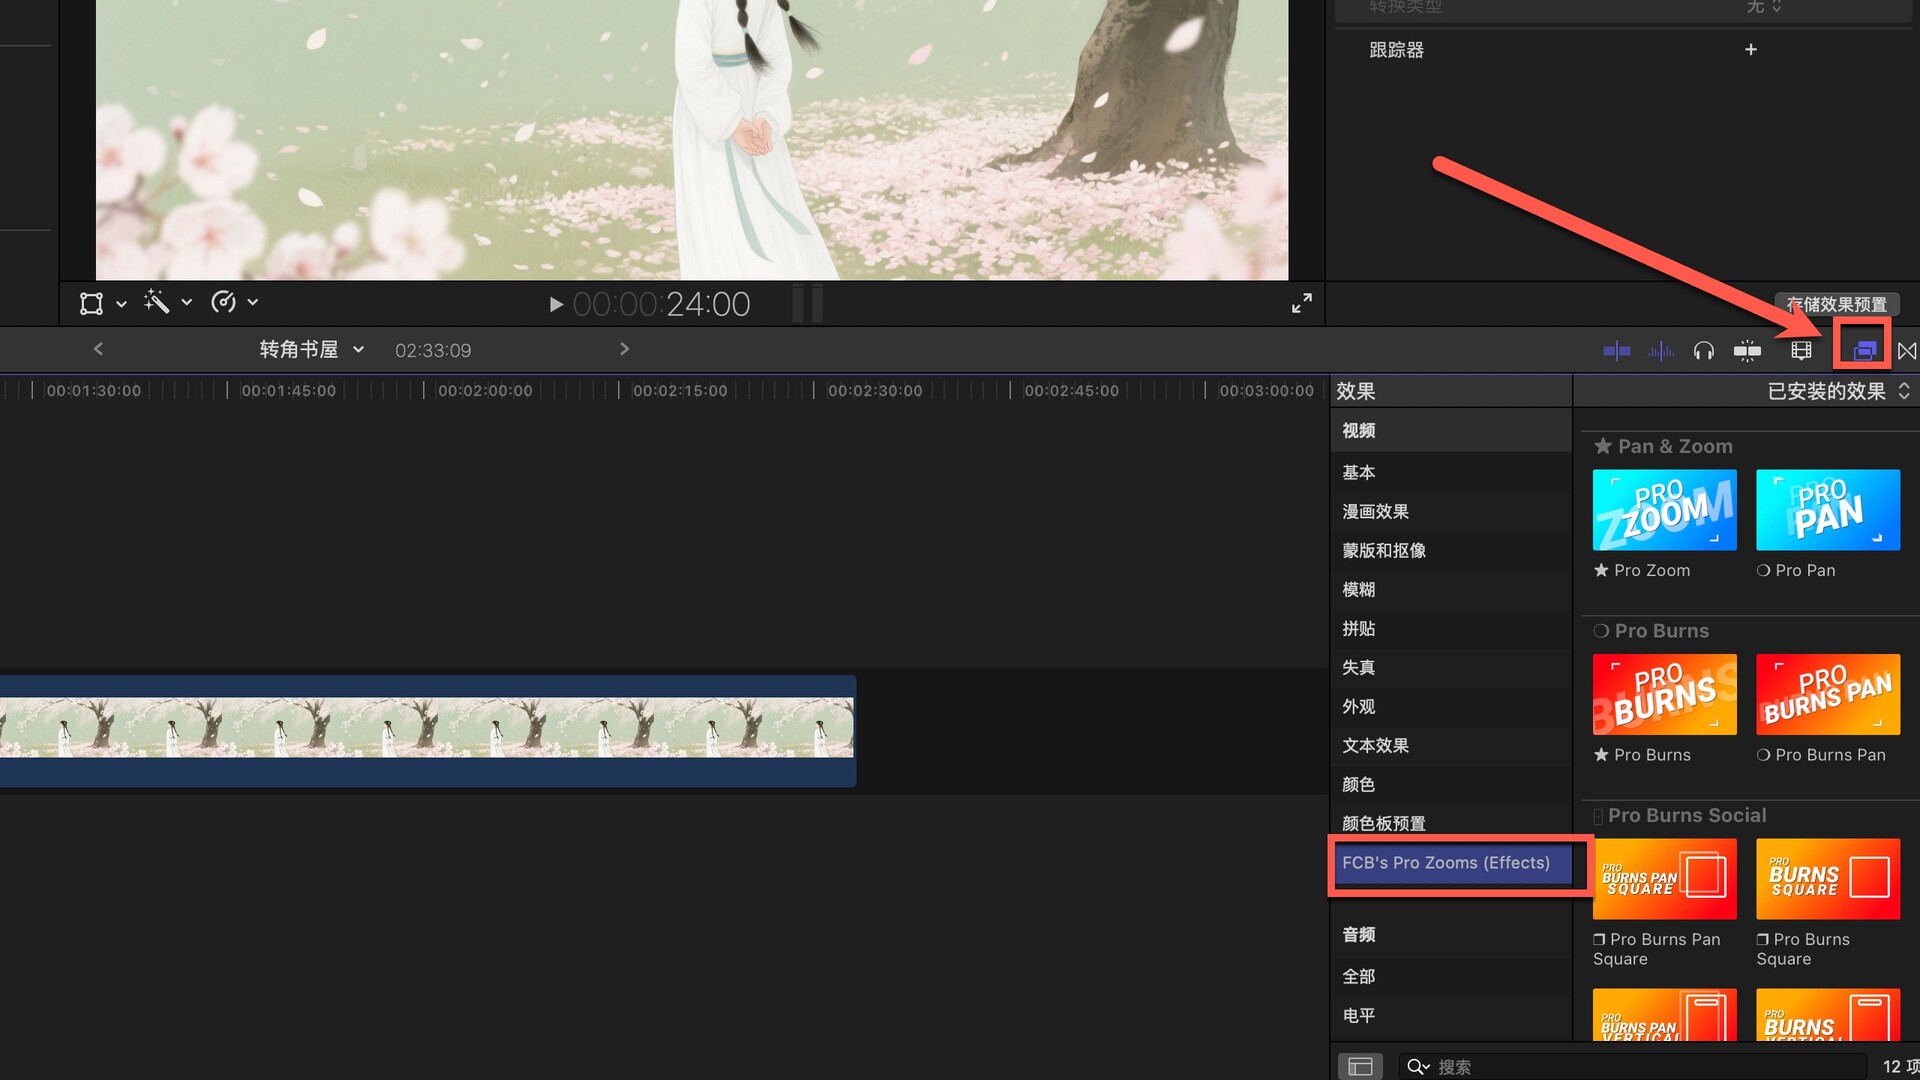Image resolution: width=1920 pixels, height=1080 pixels.
Task: Select the 颜色板预置 category
Action: point(1450,824)
